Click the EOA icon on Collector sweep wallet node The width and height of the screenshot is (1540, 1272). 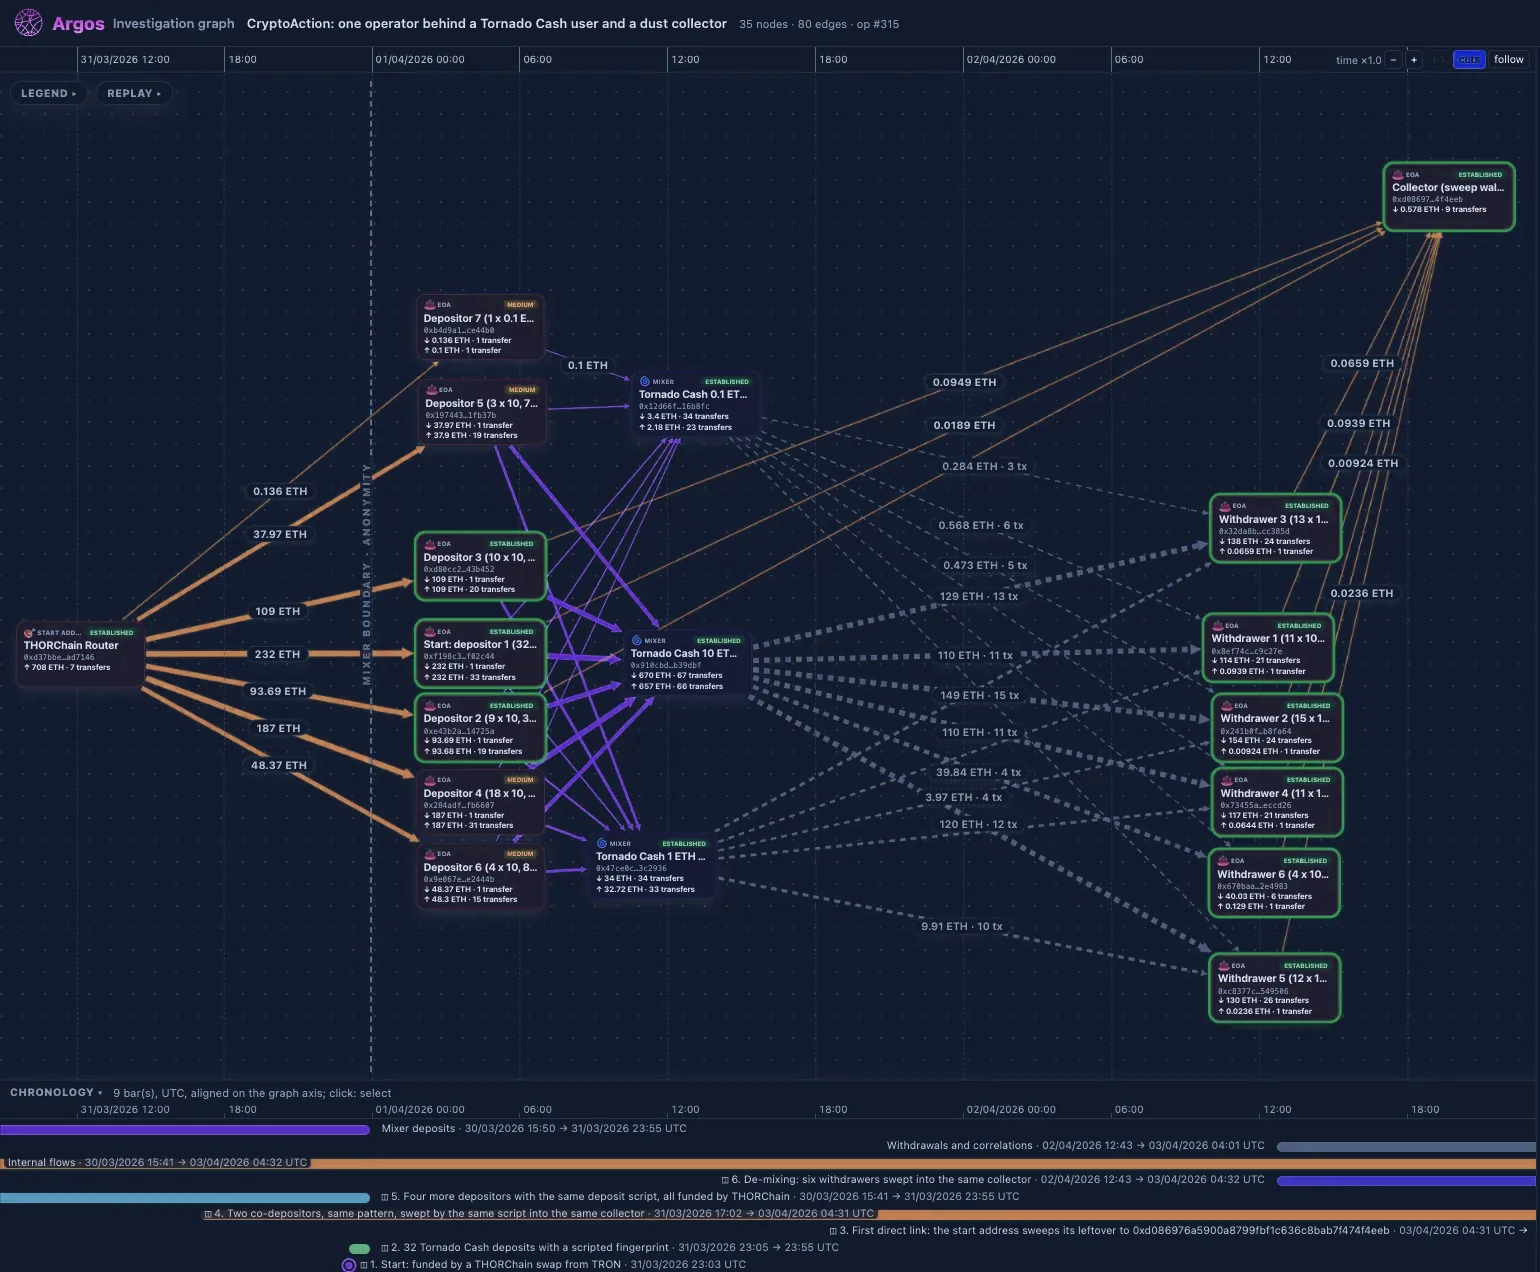coord(1398,174)
